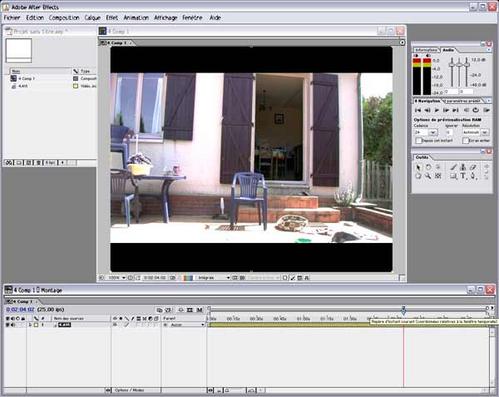Enable the 'Depuis cet instant' checkbox
The width and height of the screenshot is (499, 397).
point(419,141)
